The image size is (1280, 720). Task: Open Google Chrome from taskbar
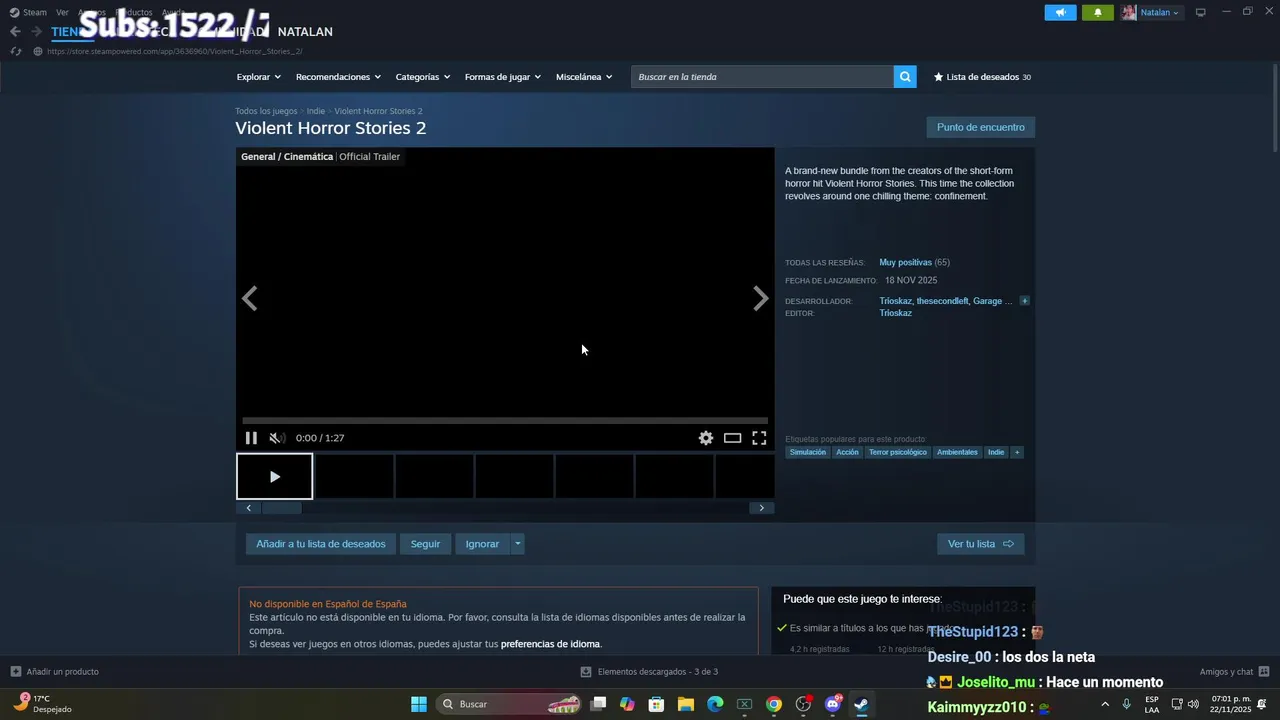tap(774, 704)
